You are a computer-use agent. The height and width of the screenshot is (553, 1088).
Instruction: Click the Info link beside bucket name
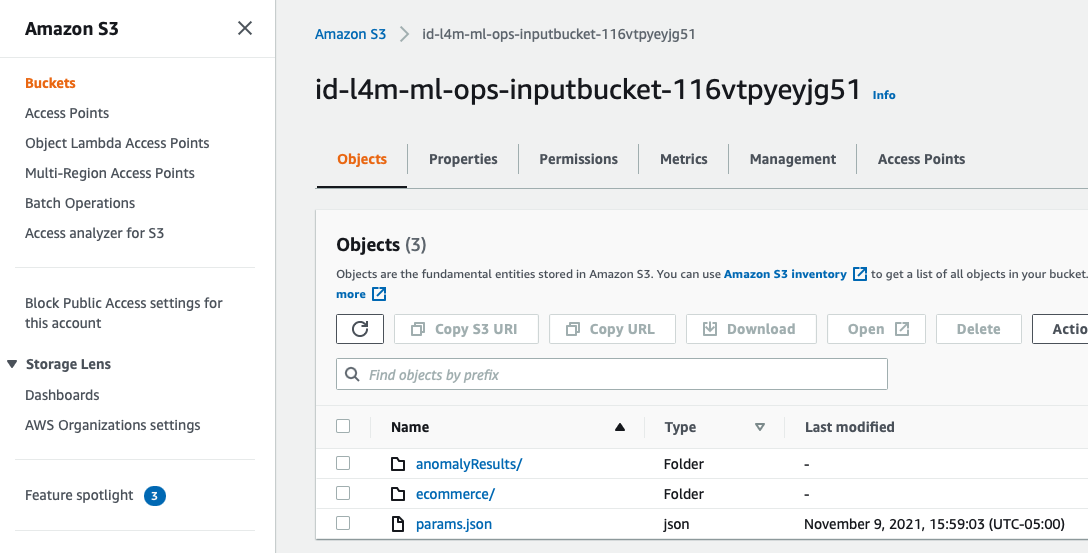click(x=884, y=95)
